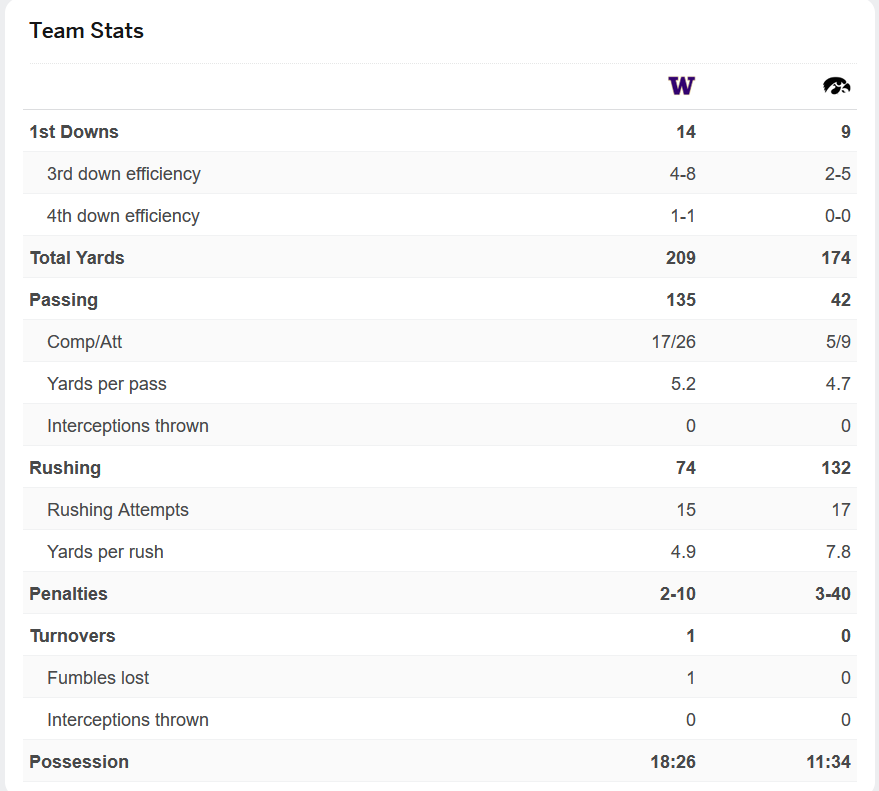The height and width of the screenshot is (791, 879).
Task: Click the 4th down efficiency label
Action: 123,216
